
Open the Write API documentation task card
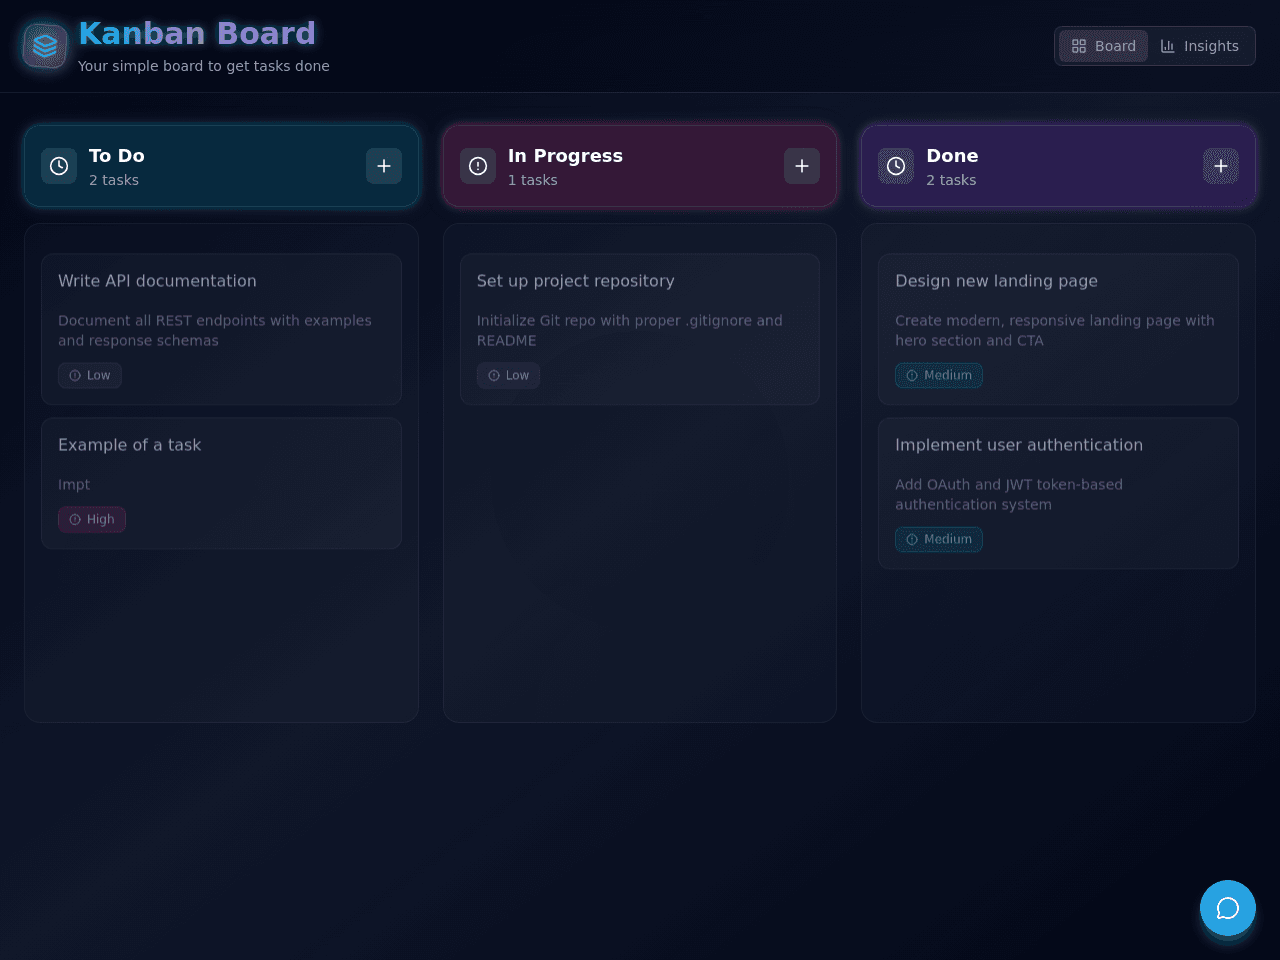[x=221, y=329]
